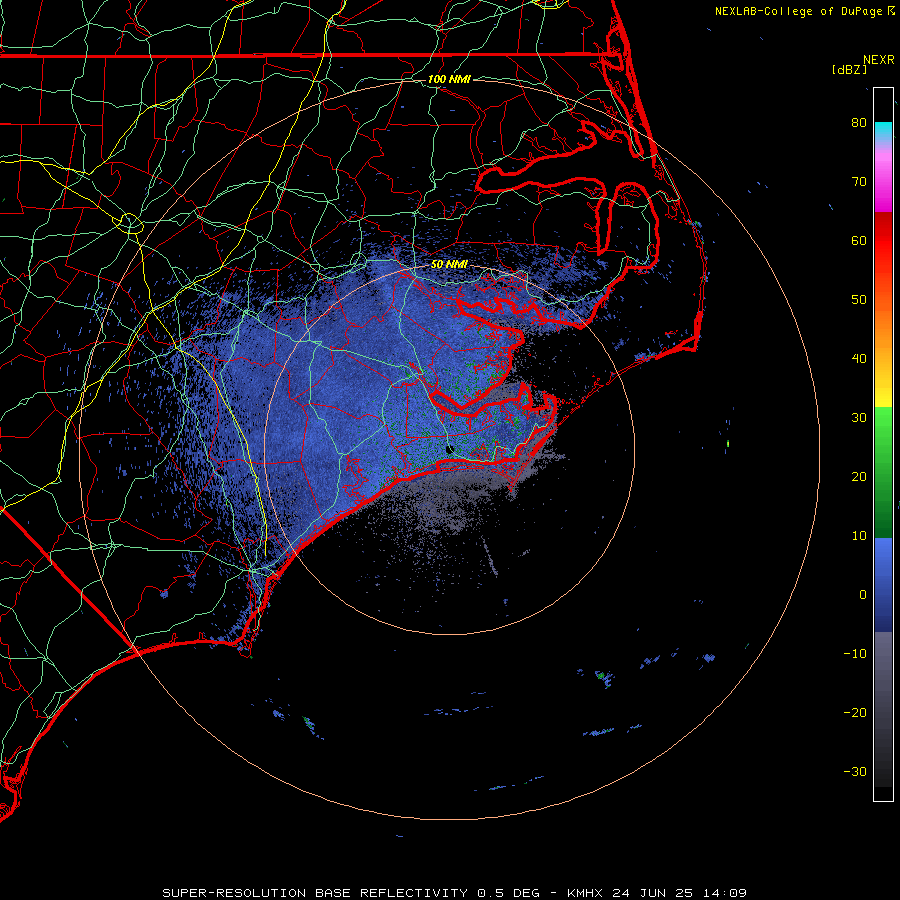Click the [dBZ] units label

click(x=849, y=70)
